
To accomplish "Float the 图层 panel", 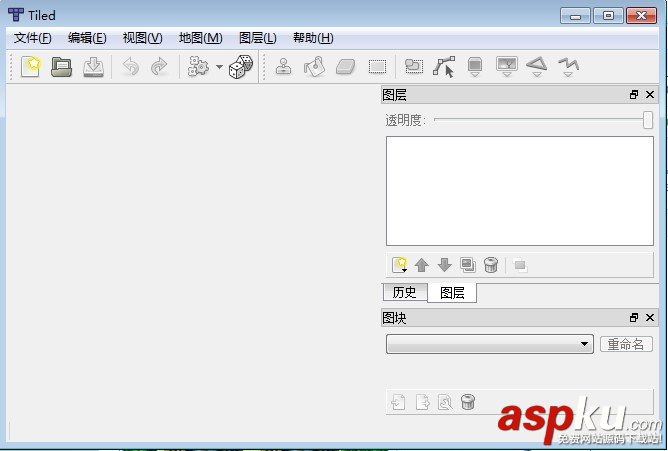I will point(634,95).
